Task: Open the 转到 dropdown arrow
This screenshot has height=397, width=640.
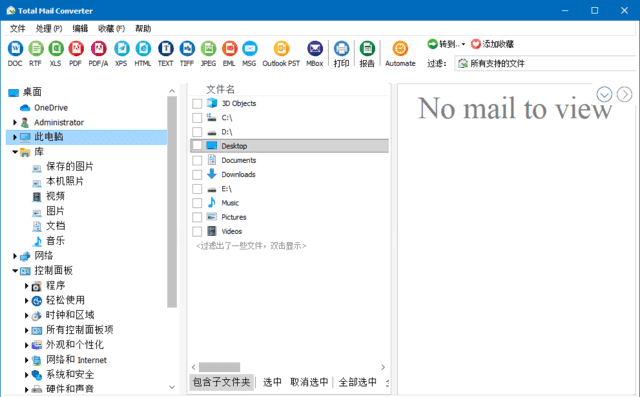Action: [x=463, y=44]
